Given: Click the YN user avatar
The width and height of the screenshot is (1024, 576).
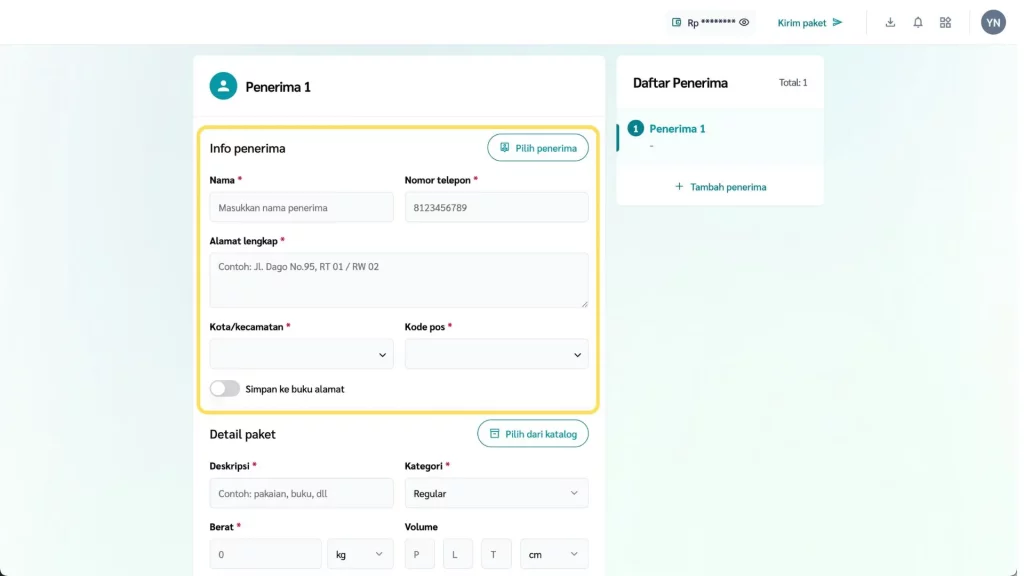Looking at the screenshot, I should [993, 22].
